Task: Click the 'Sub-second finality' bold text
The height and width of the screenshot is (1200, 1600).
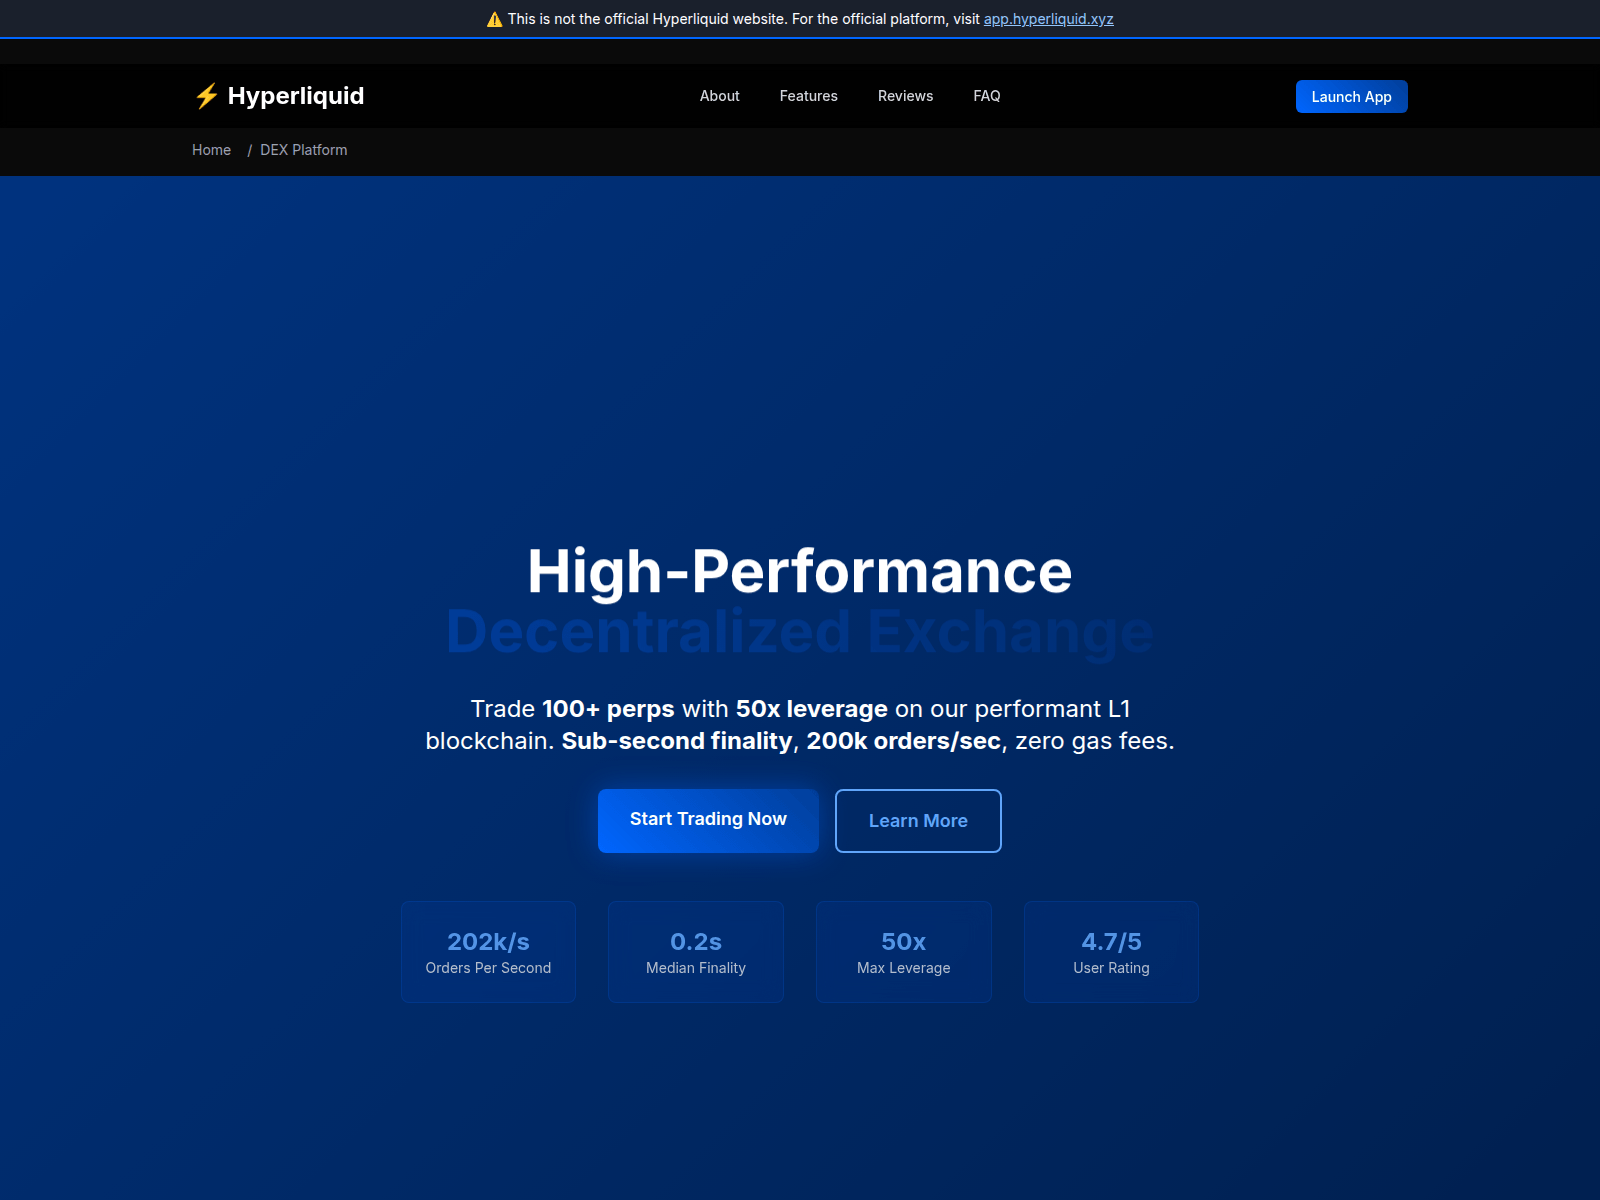Action: (677, 741)
